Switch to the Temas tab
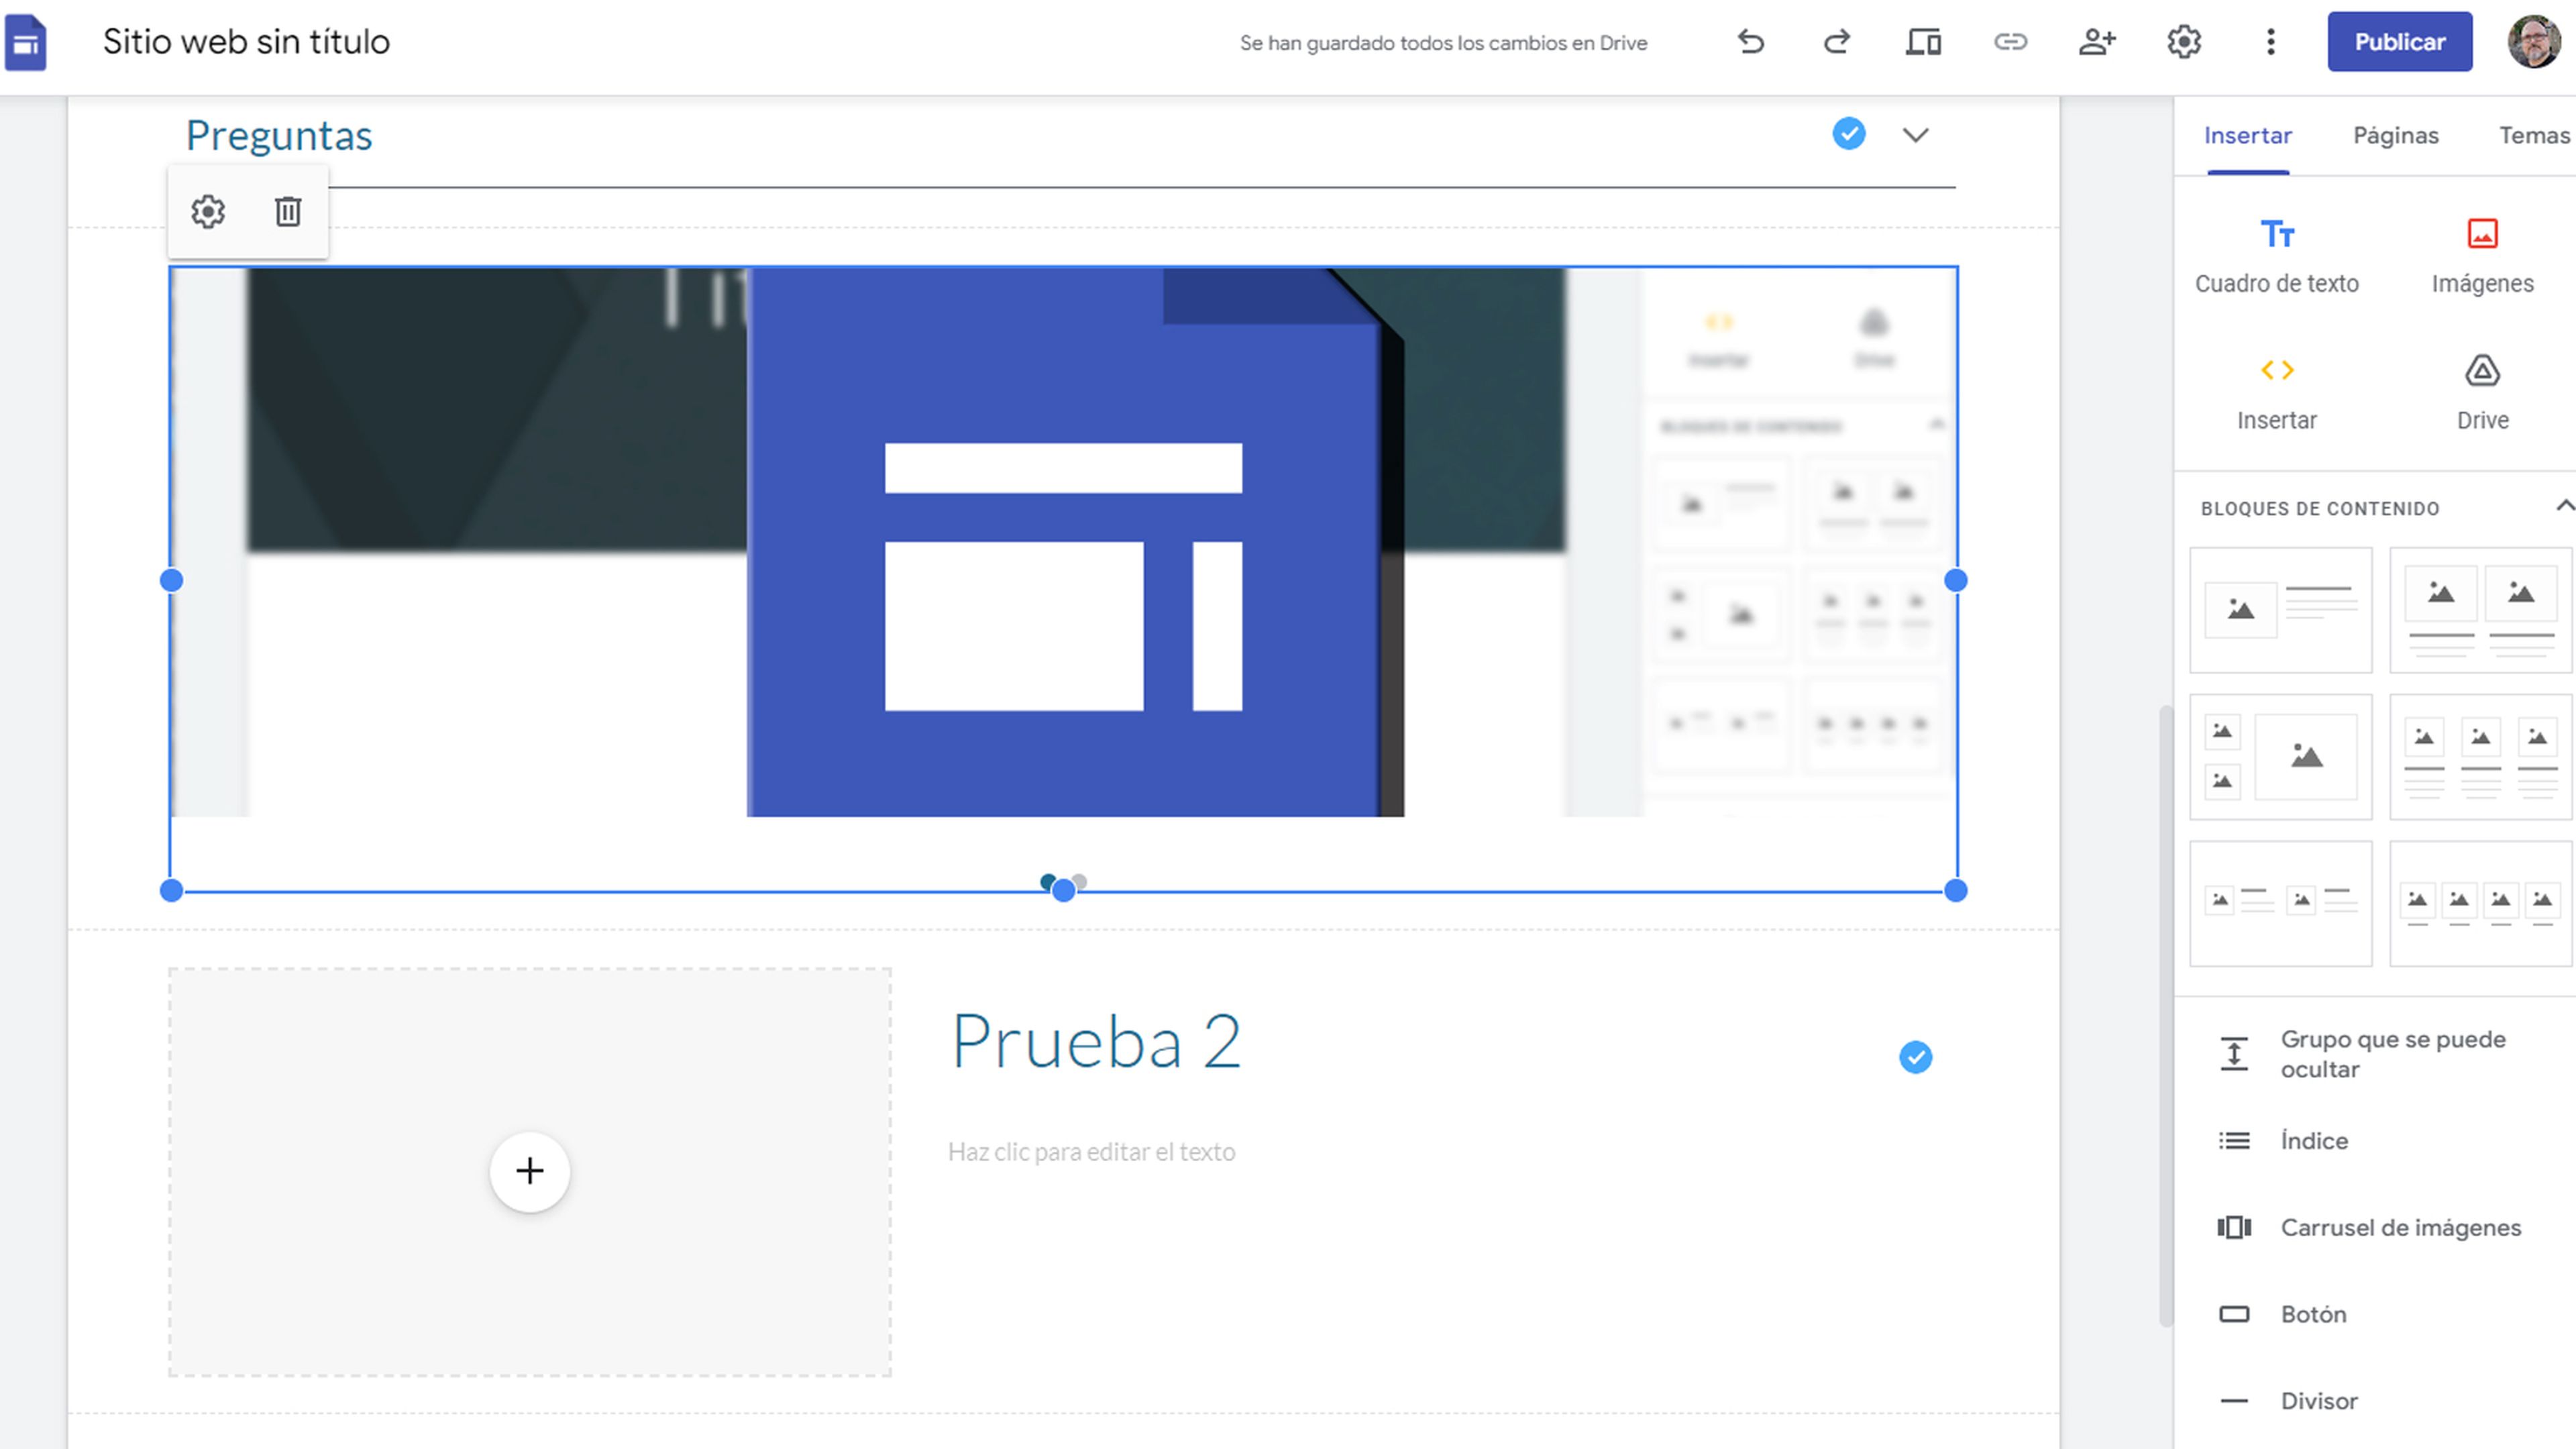Screen dimensions: 2576x1449 (2534, 136)
